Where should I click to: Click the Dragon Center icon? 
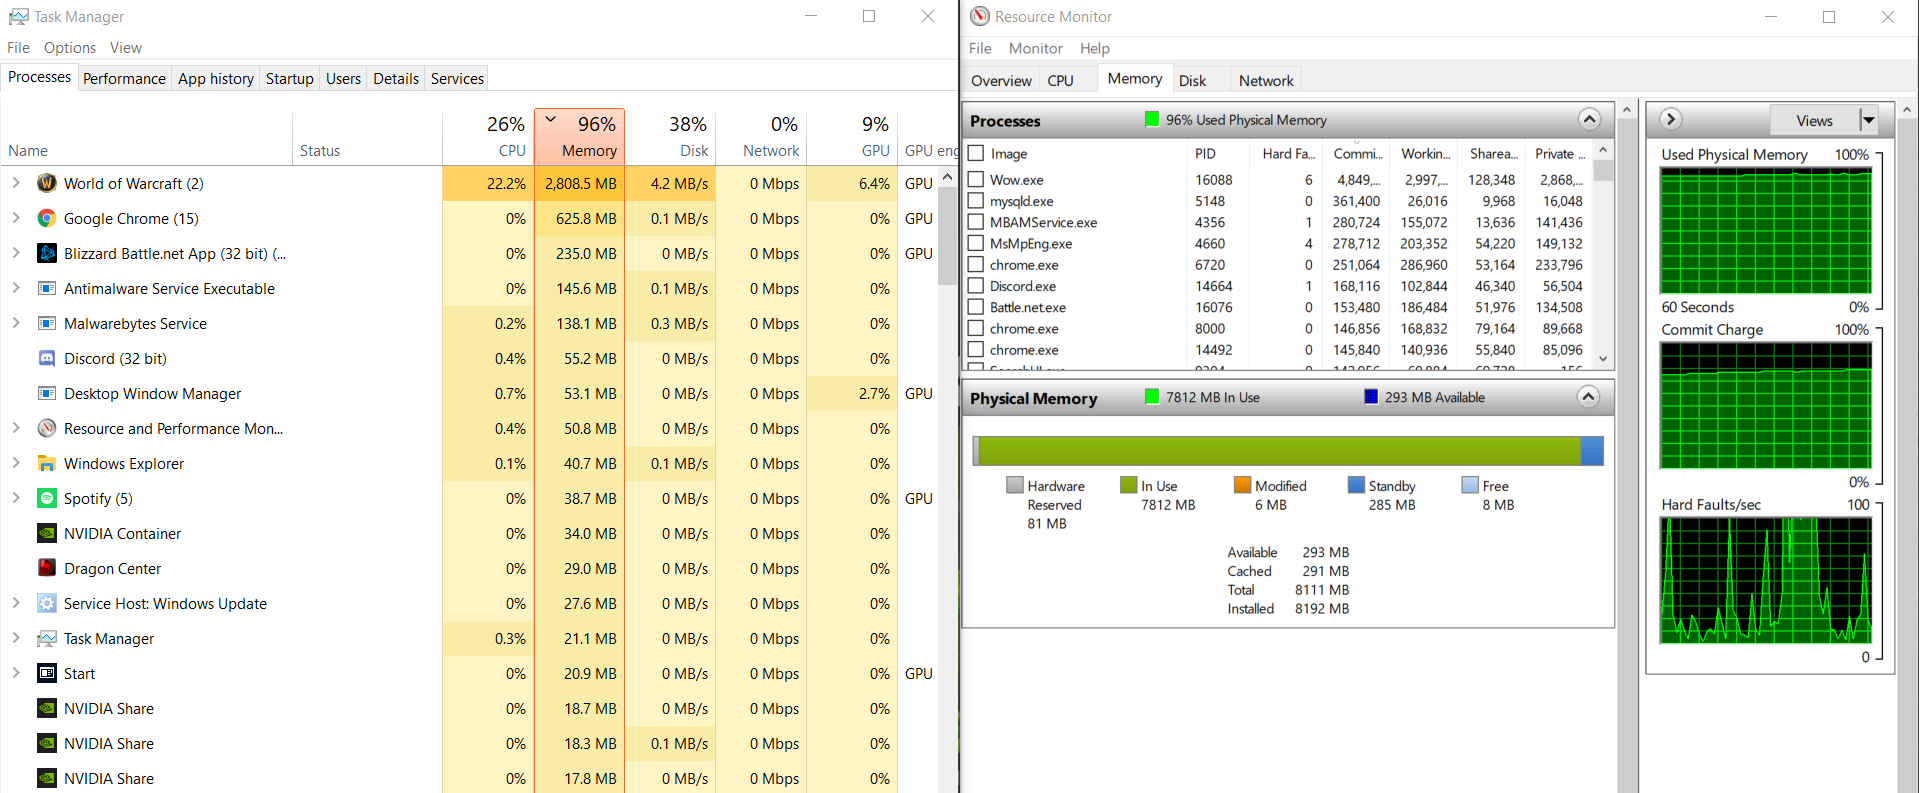point(46,568)
